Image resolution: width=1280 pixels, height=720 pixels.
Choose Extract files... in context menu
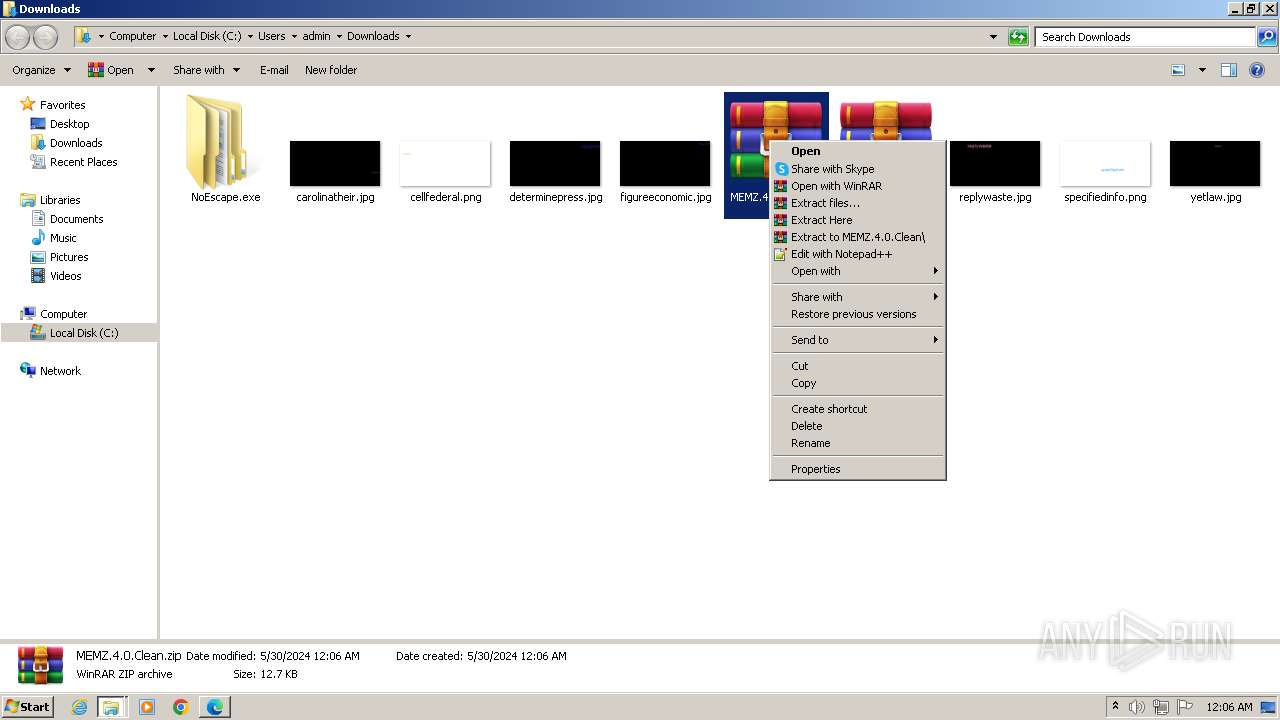(x=857, y=203)
